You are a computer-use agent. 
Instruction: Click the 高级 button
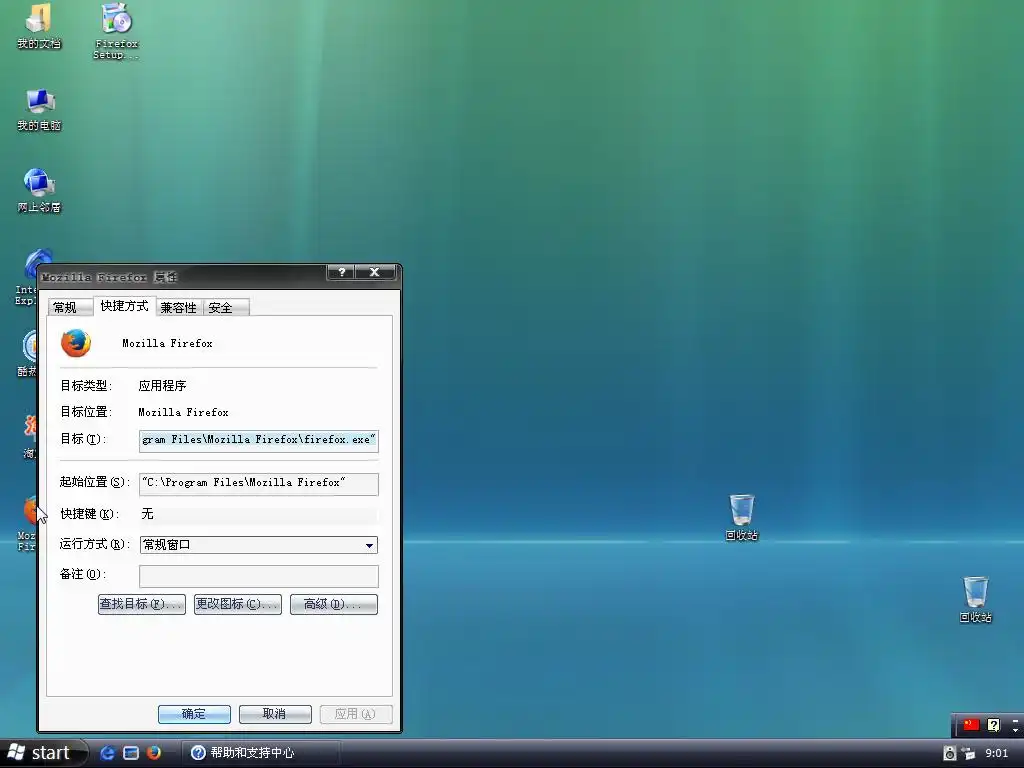334,604
